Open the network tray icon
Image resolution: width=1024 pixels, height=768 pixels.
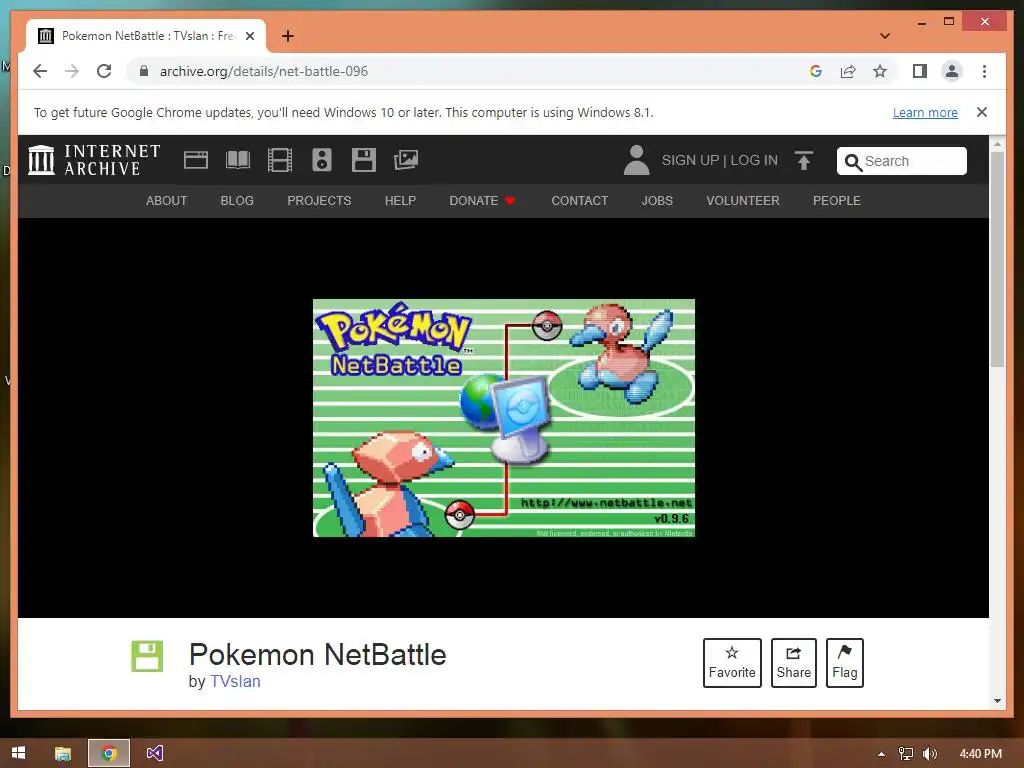(x=906, y=754)
